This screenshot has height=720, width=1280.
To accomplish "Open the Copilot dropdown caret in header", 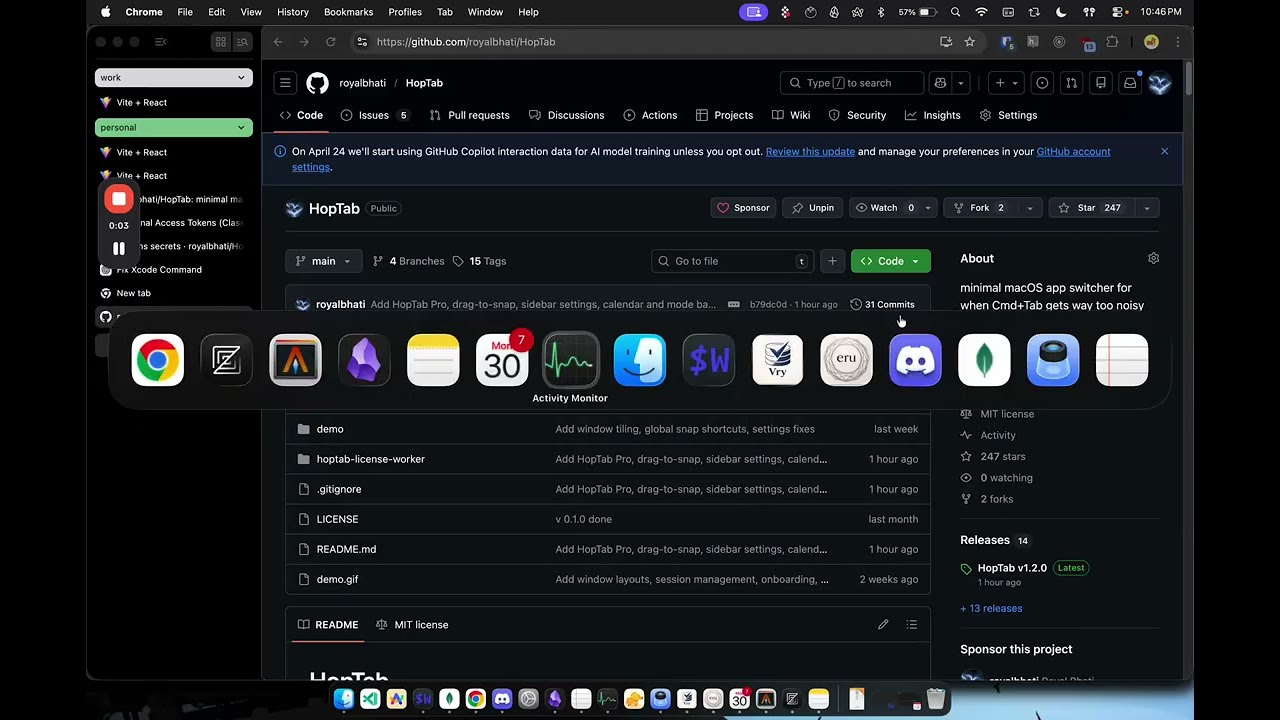I will pos(960,83).
